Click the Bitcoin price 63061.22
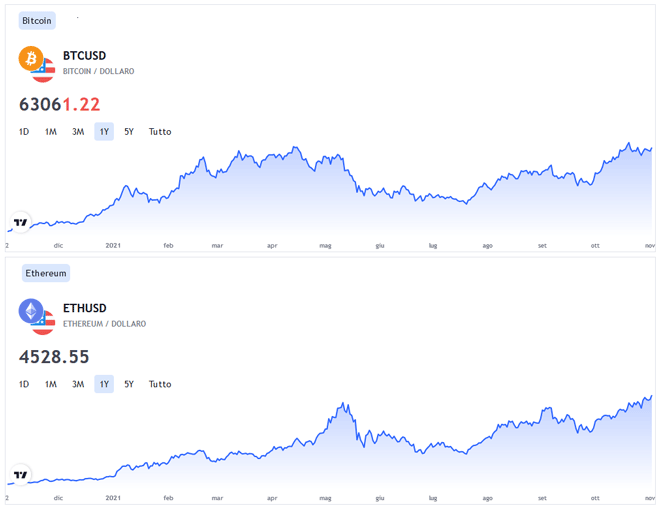Screen dimensions: 660x507 [60, 104]
